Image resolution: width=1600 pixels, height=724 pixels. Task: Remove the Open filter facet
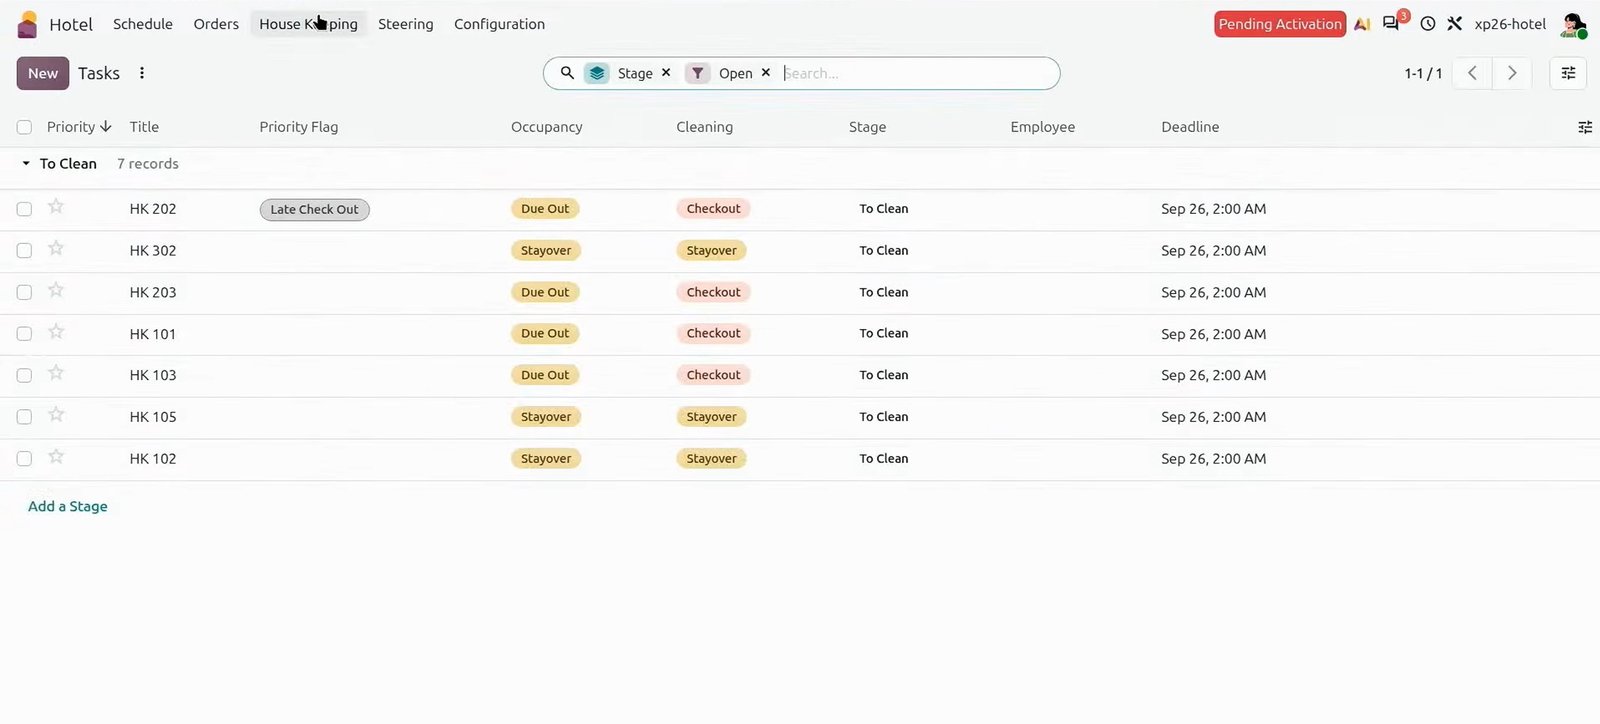coord(766,73)
